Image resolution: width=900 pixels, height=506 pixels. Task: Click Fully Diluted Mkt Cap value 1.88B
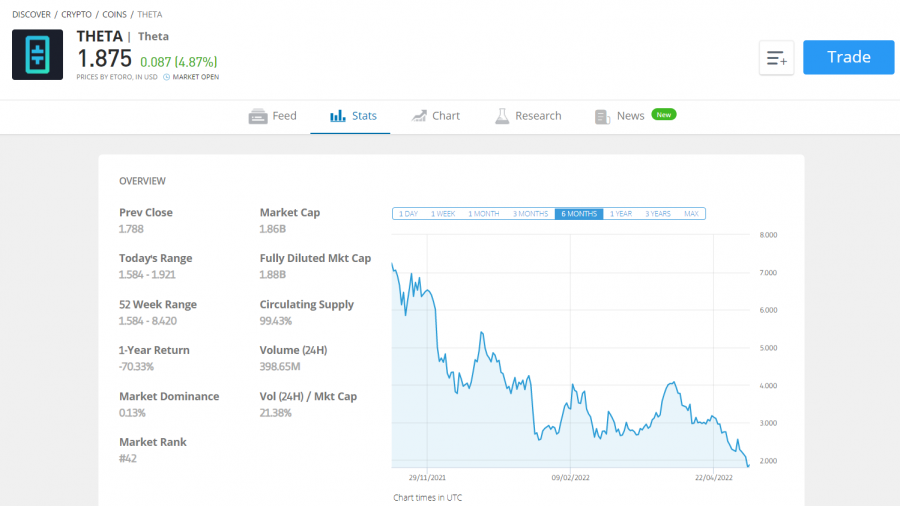coord(272,275)
